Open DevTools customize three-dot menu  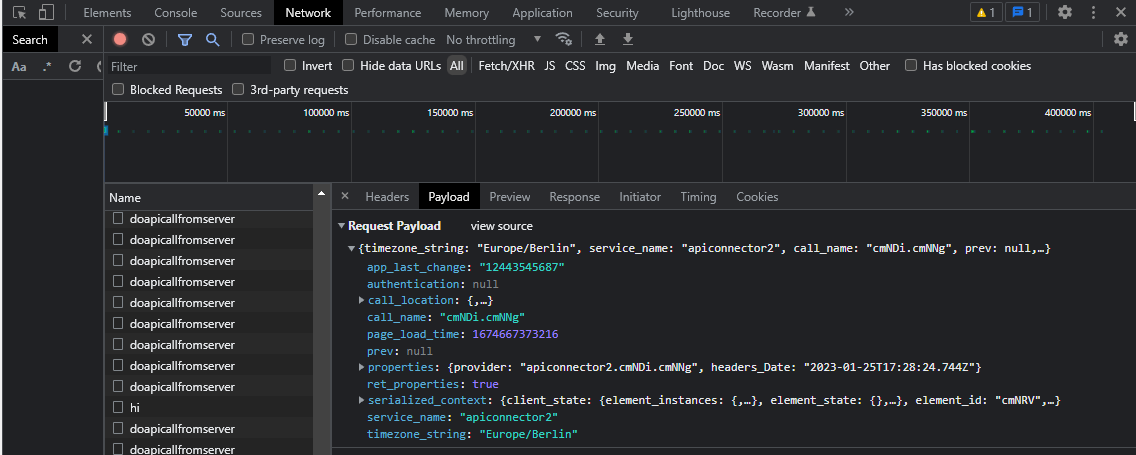(1093, 12)
